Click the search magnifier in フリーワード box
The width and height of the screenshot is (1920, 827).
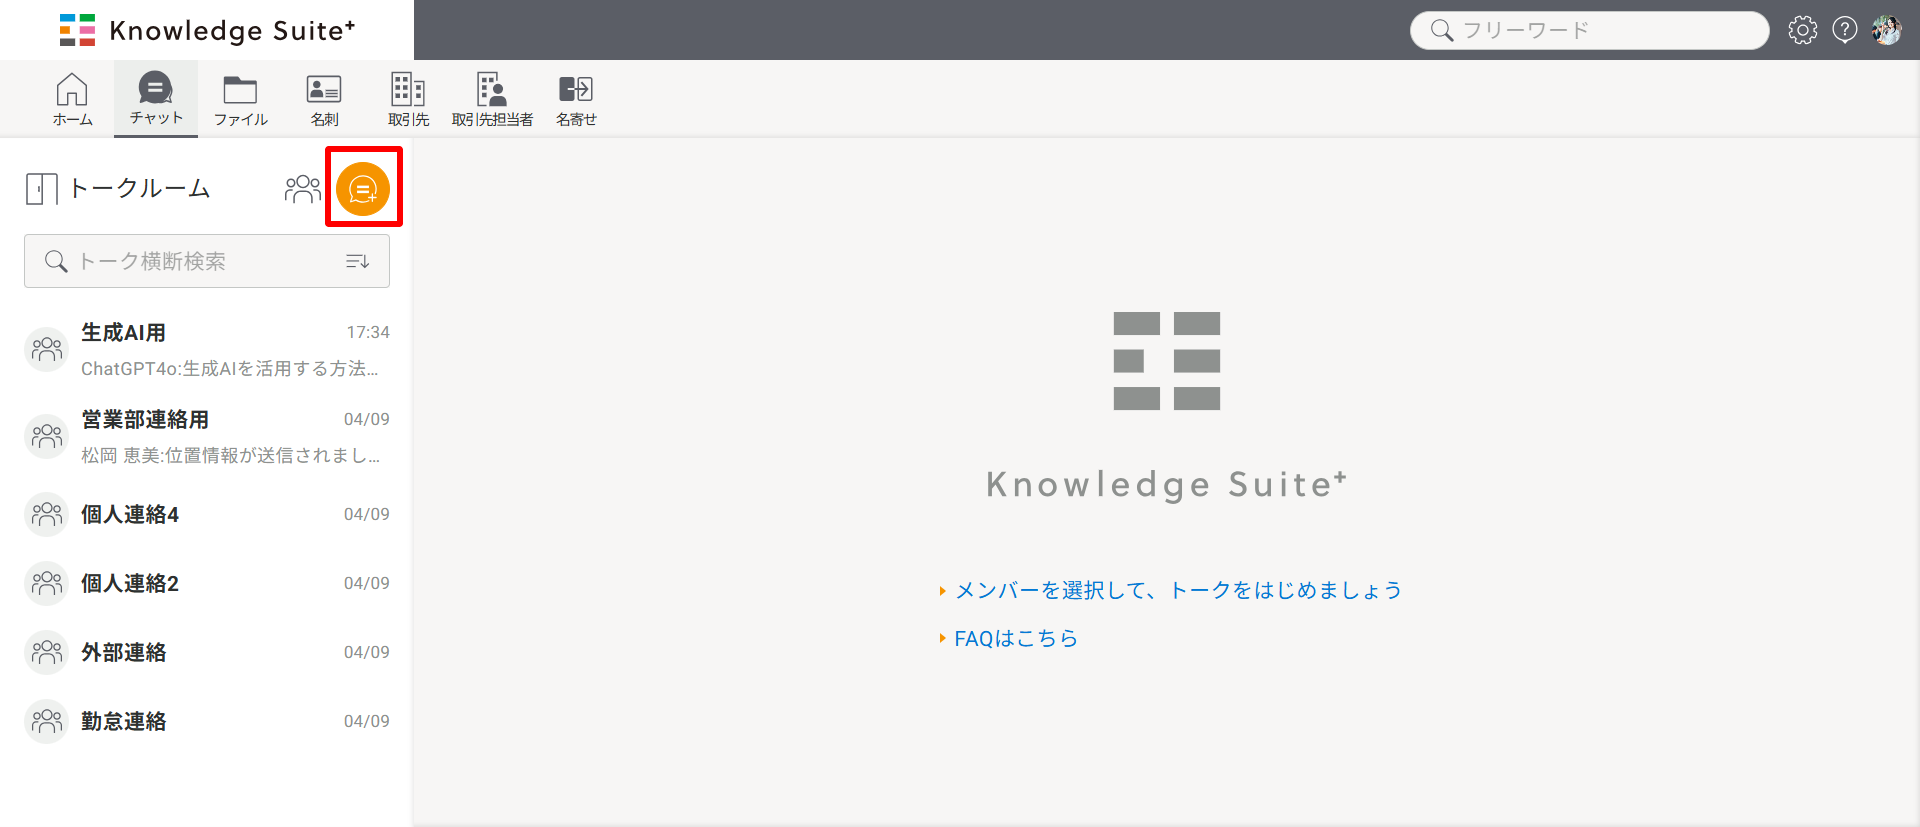[1441, 30]
